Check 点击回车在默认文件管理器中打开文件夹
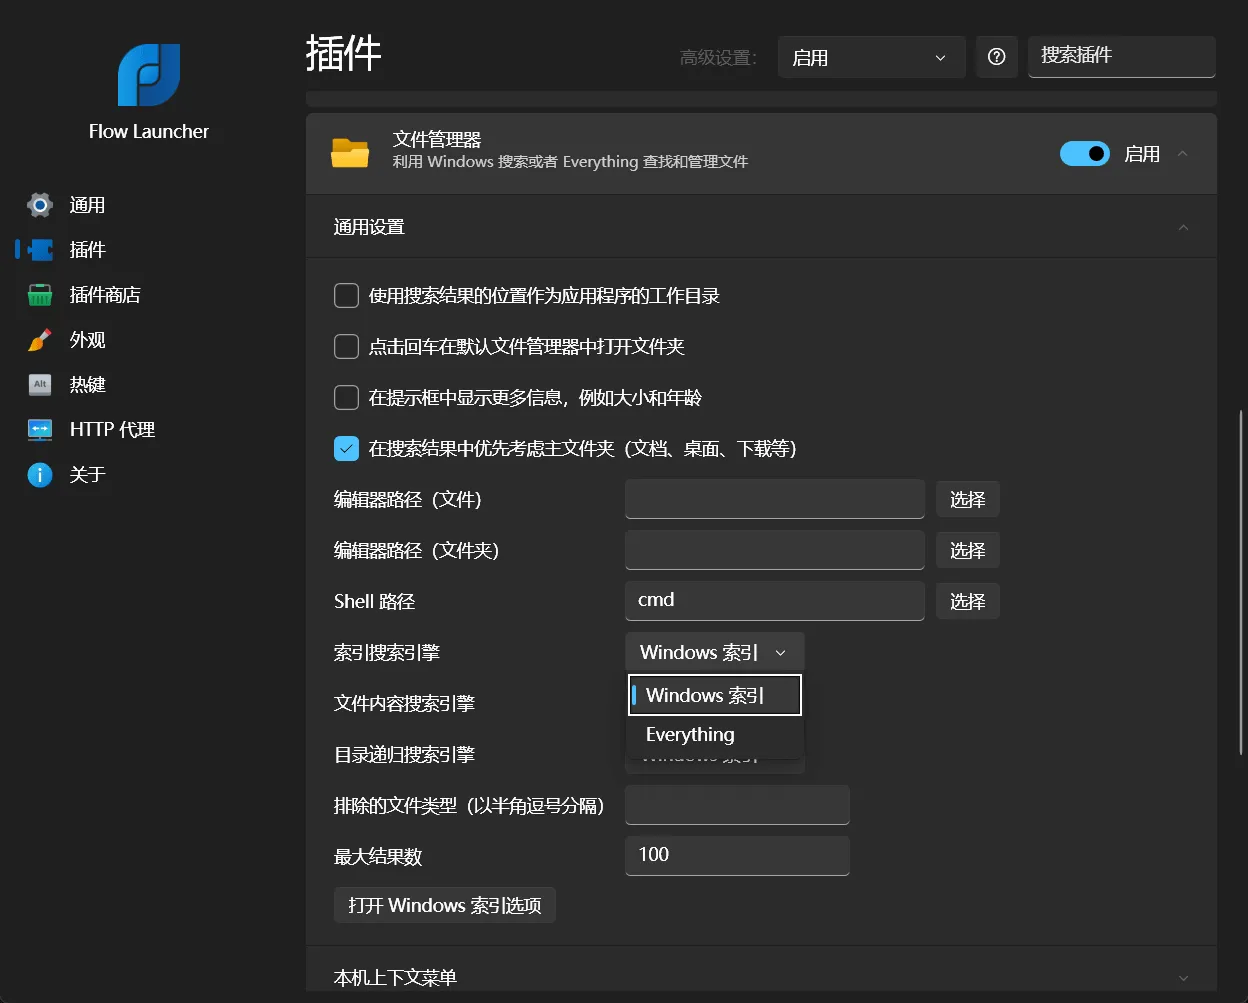Viewport: 1248px width, 1003px height. pyautogui.click(x=346, y=347)
